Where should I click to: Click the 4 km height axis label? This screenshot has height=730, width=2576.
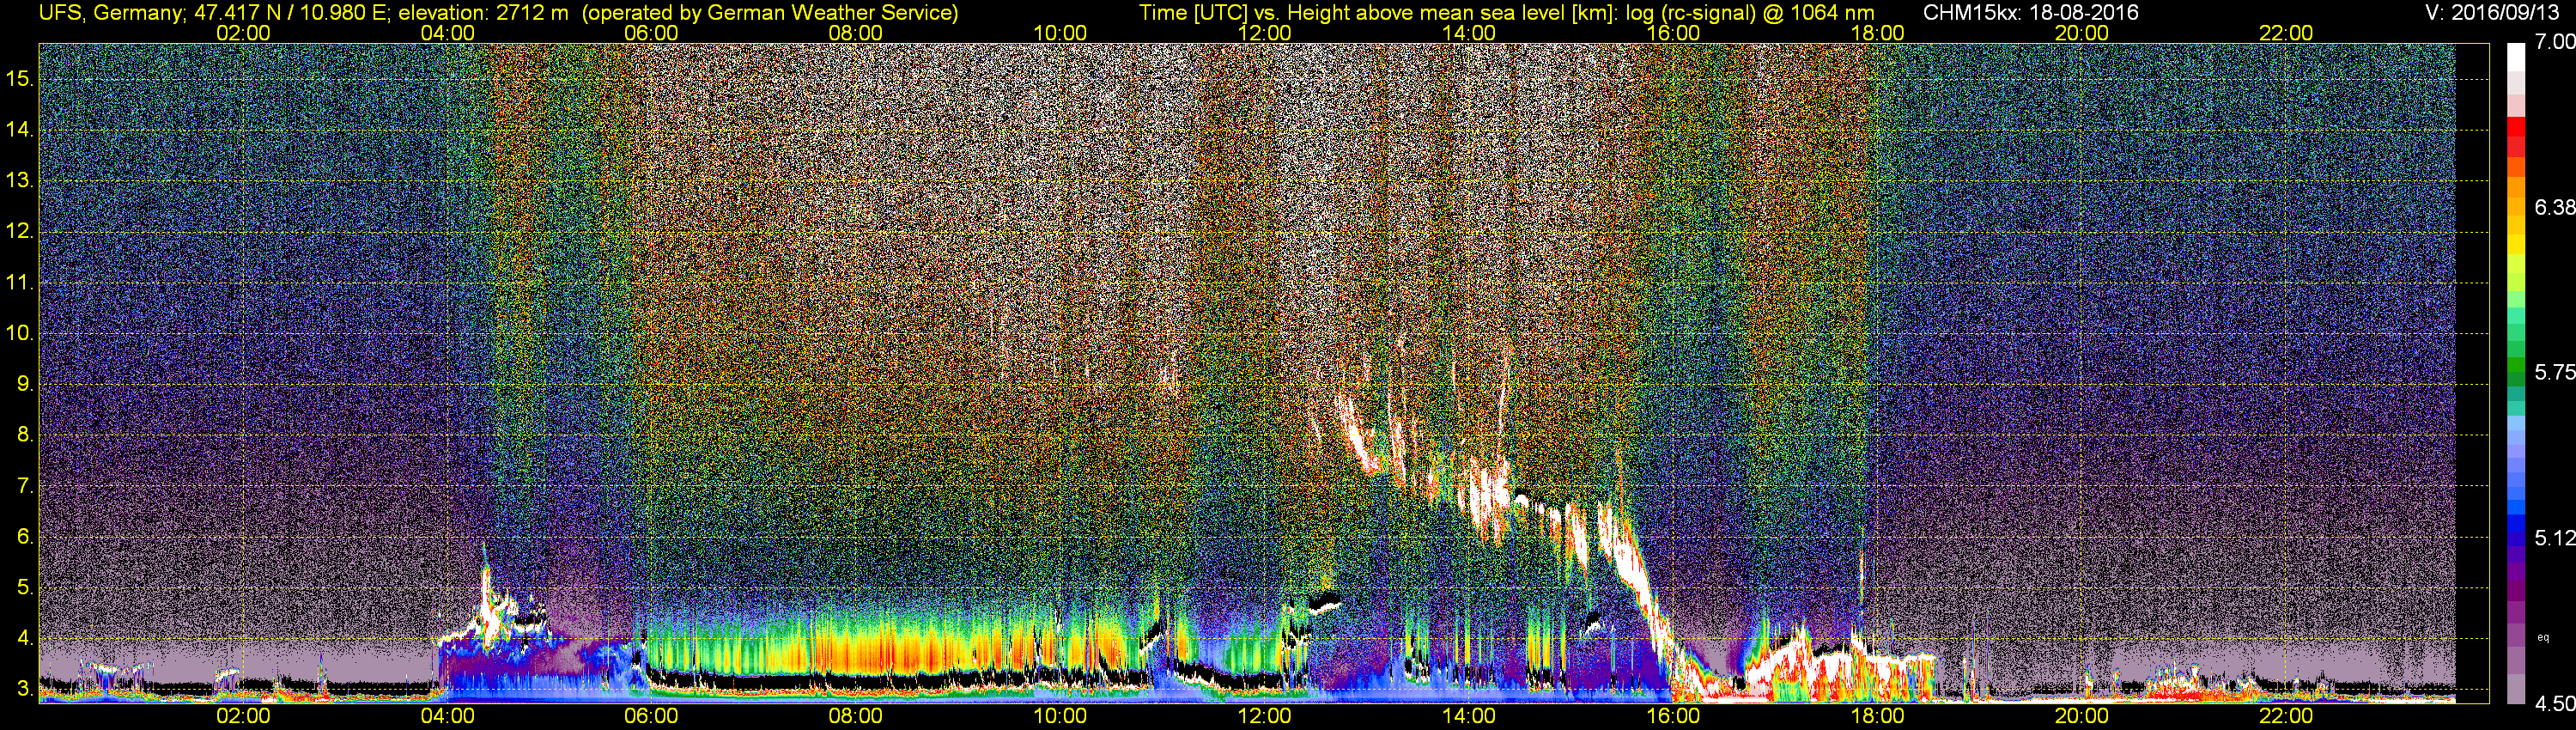tap(25, 638)
